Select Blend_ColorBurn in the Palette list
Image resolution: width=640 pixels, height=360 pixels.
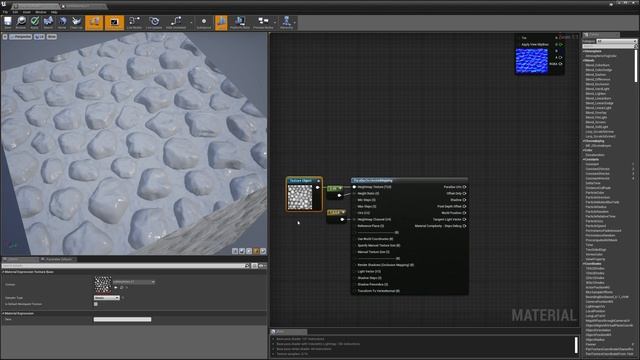[598, 65]
